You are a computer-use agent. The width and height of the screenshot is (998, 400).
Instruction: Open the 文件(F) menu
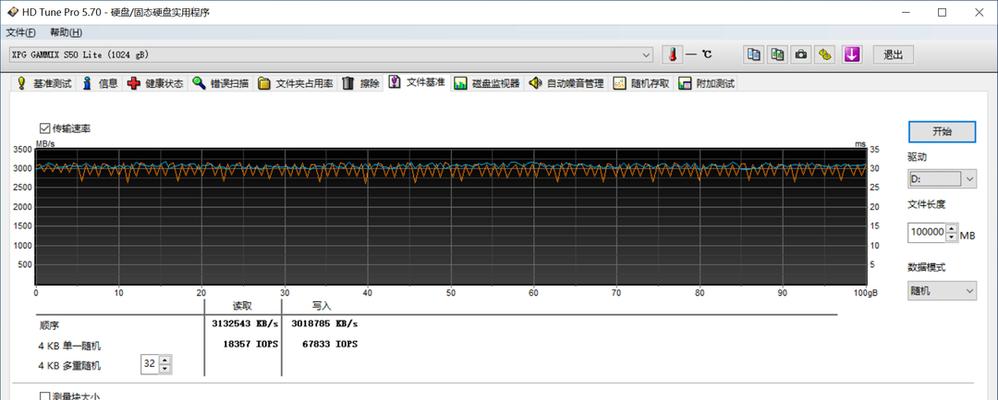21,32
